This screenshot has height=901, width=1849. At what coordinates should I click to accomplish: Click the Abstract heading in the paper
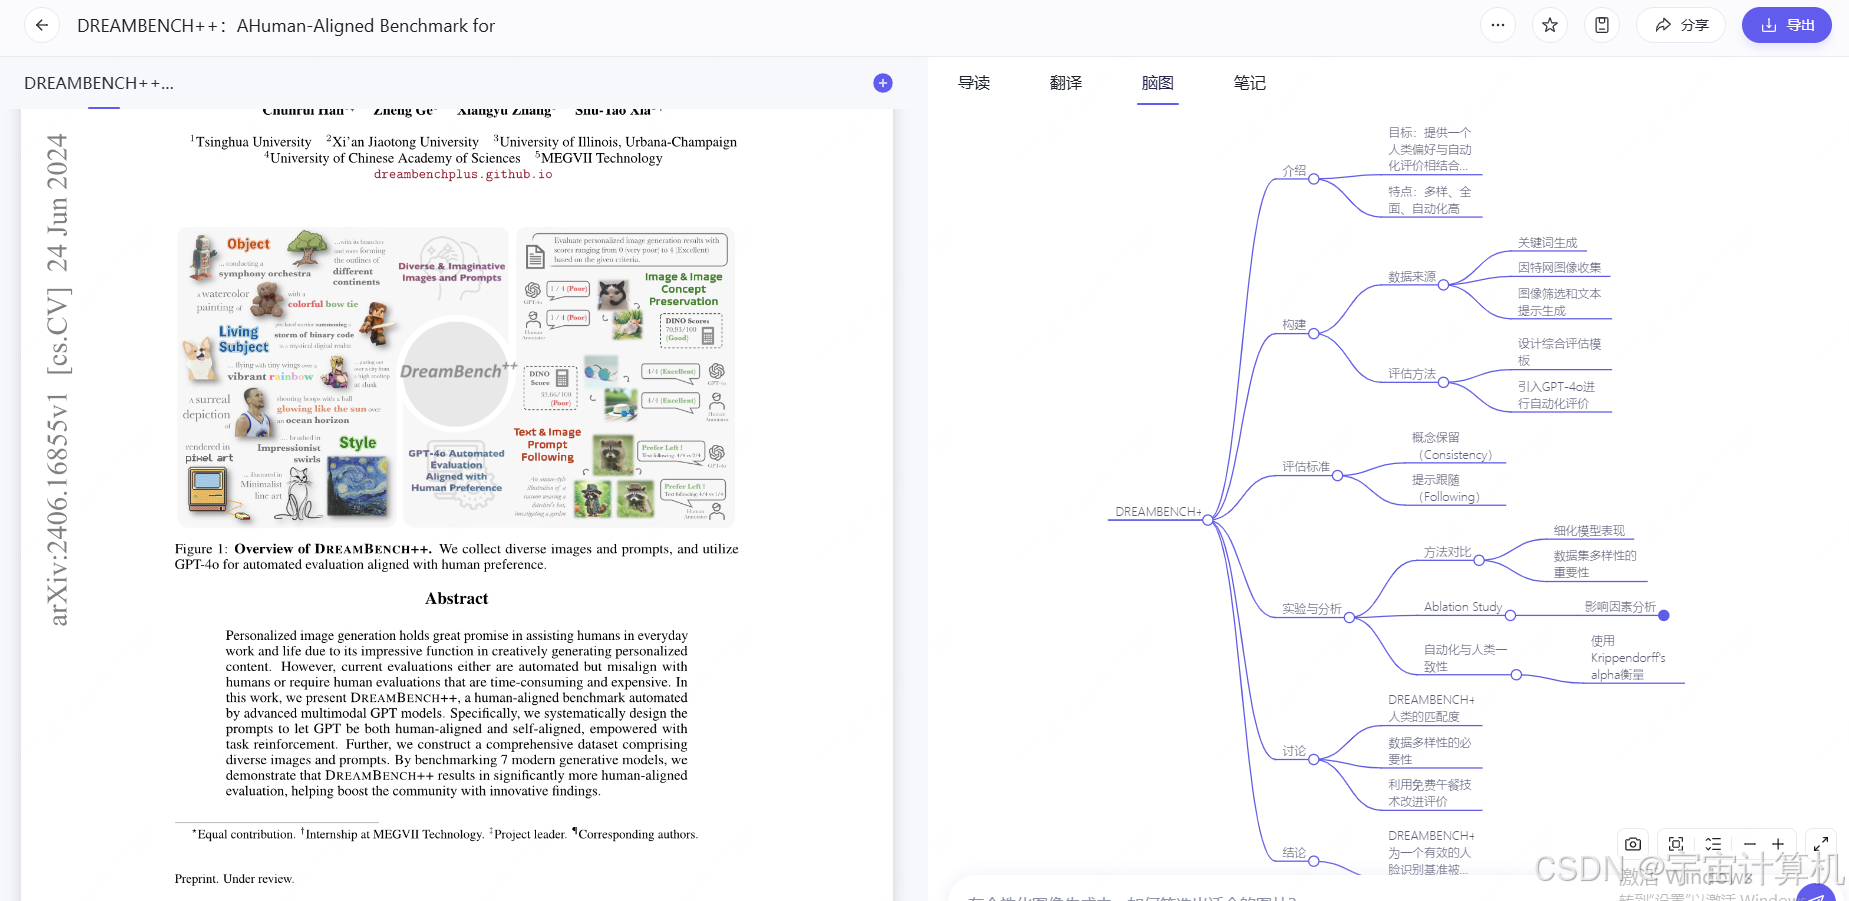click(457, 598)
